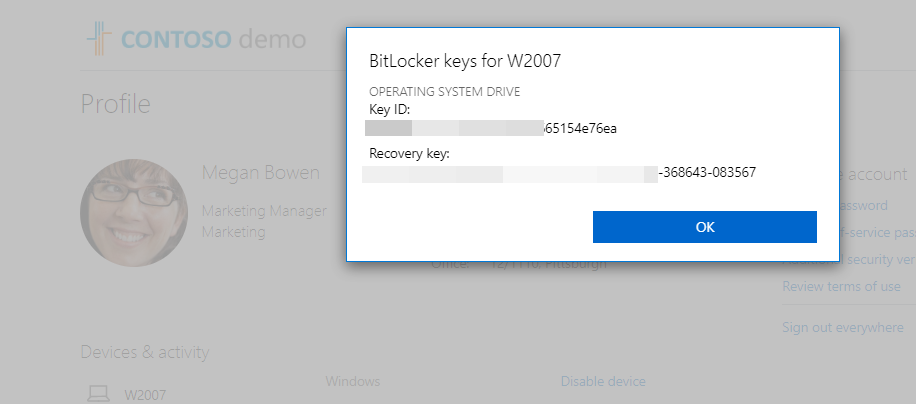This screenshot has width=916, height=404.
Task: Click the recovery key ending 368643-083567
Action: 559,173
